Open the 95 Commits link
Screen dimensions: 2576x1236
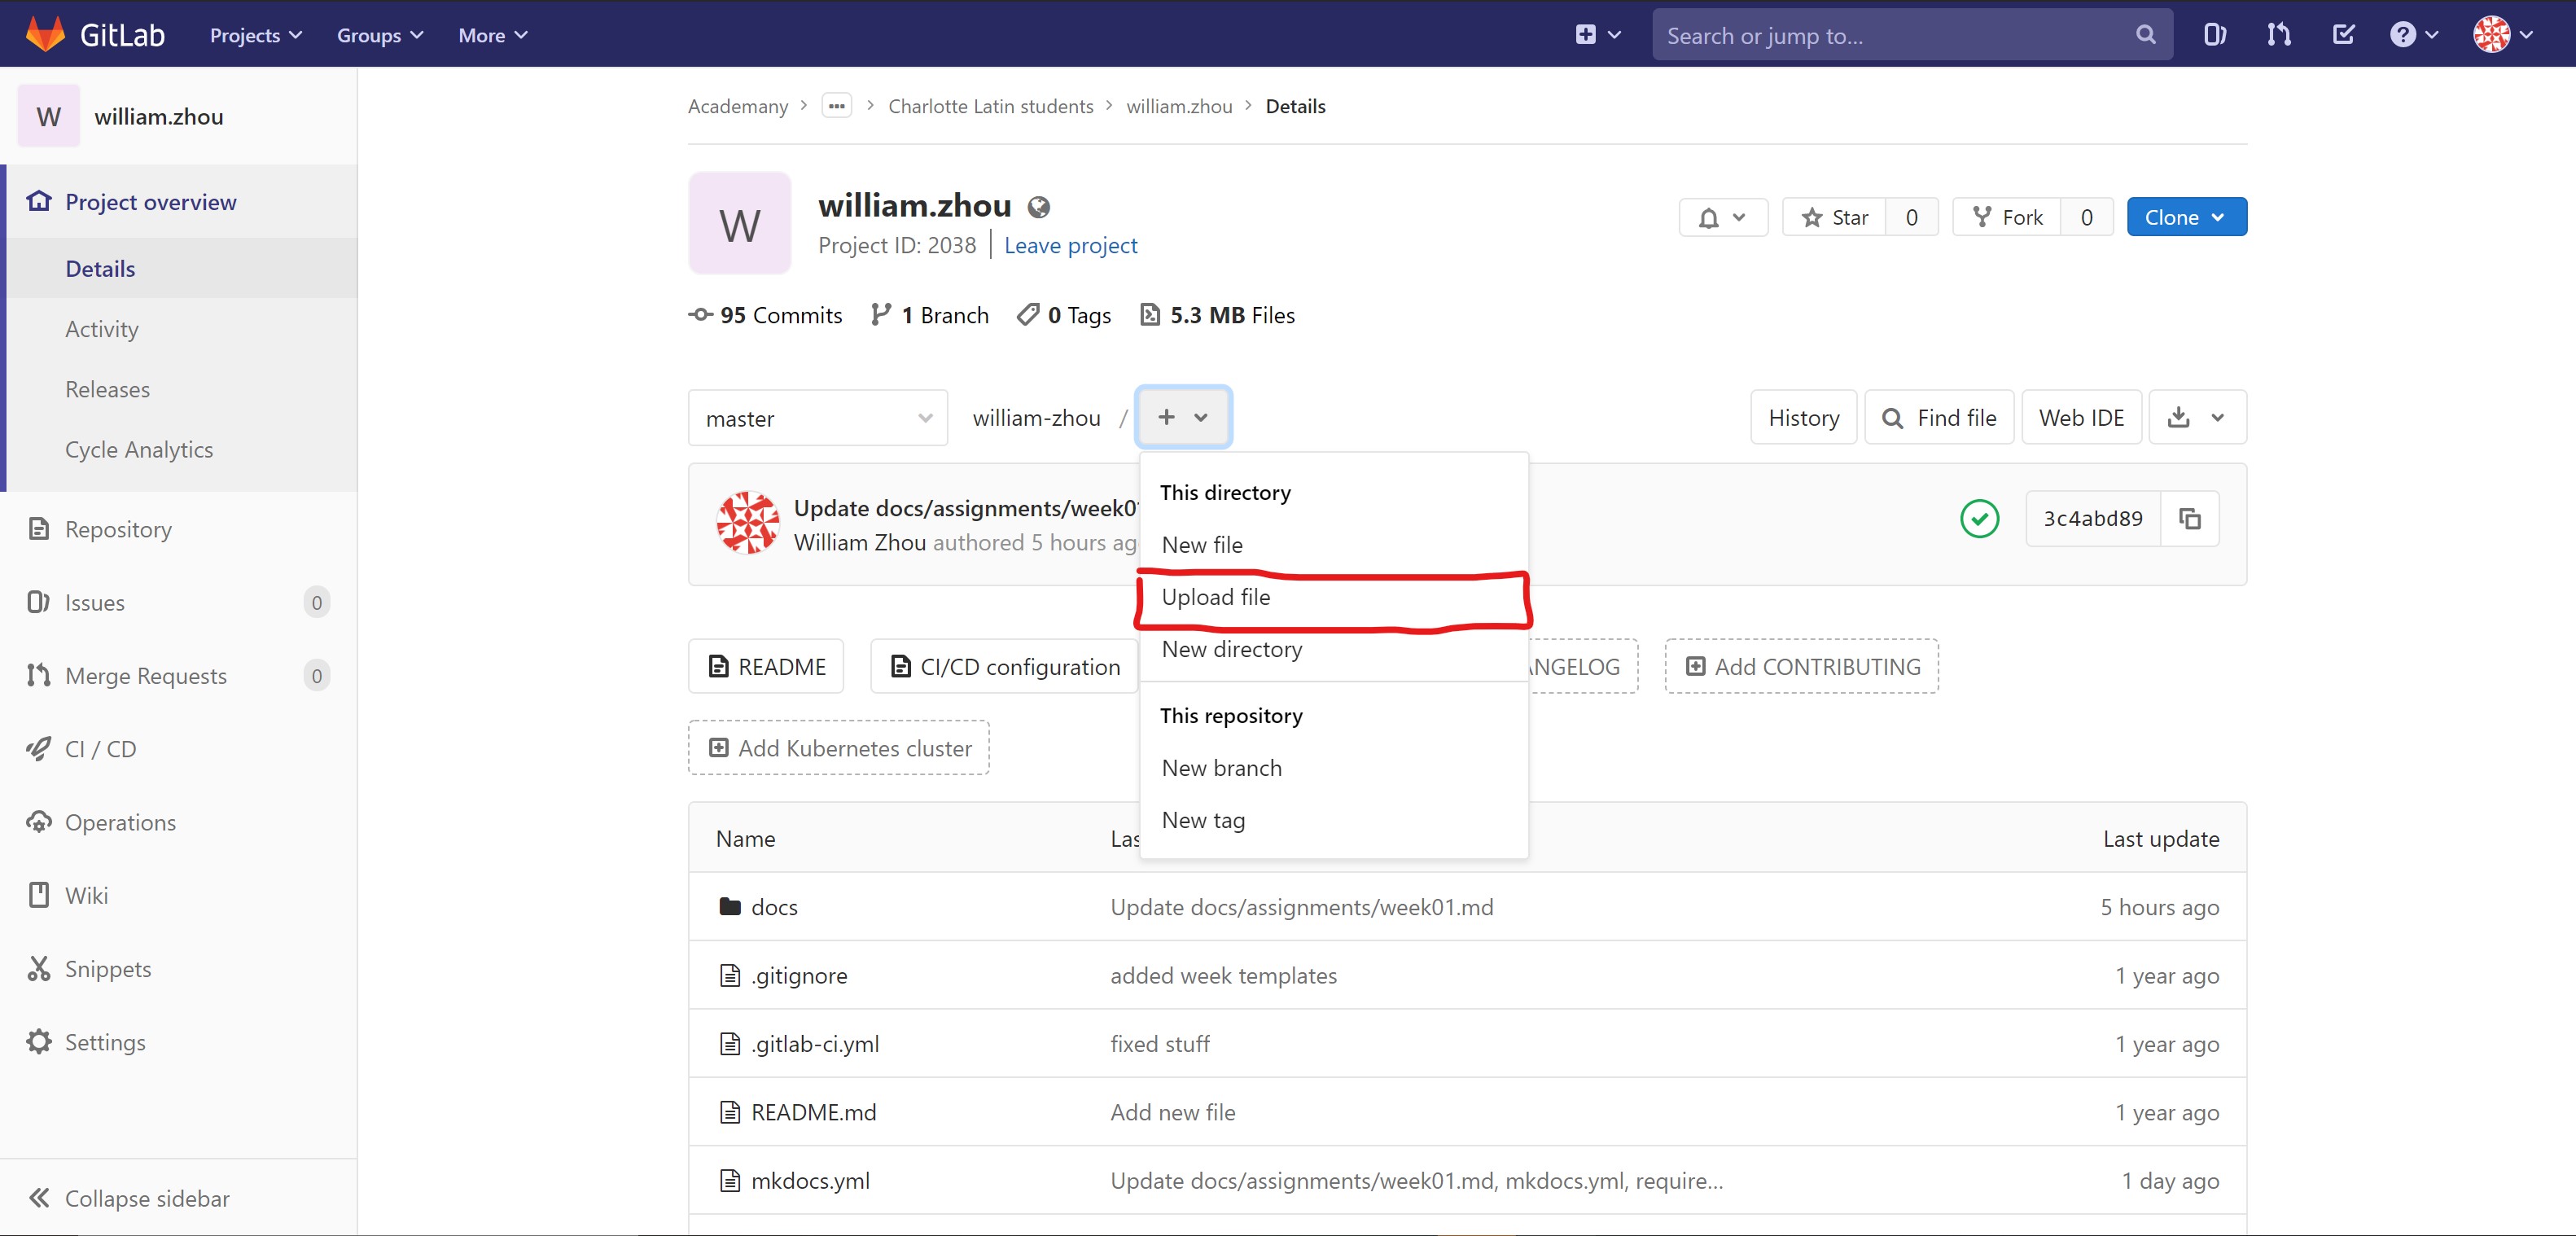(766, 315)
